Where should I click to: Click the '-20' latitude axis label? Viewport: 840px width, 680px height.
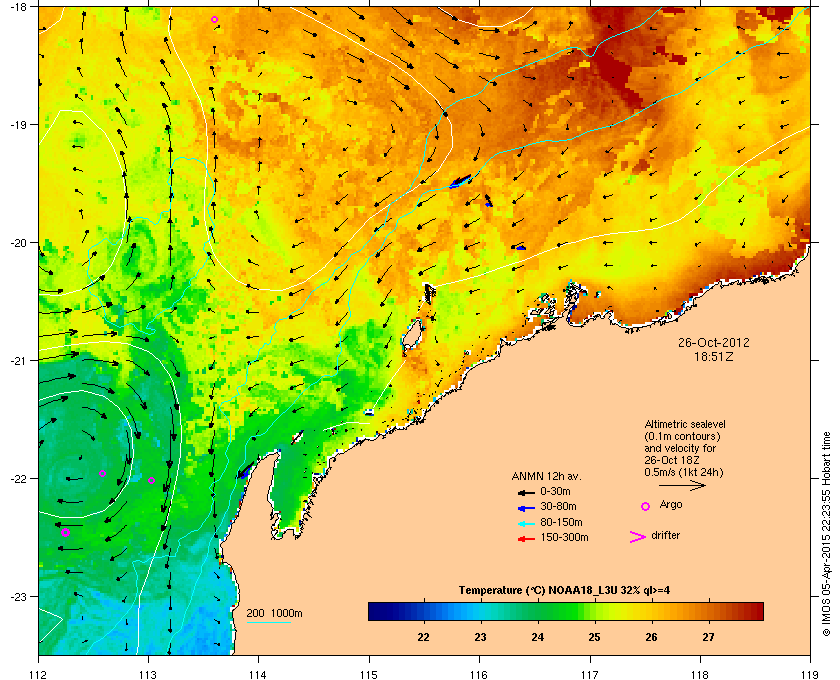tap(18, 243)
